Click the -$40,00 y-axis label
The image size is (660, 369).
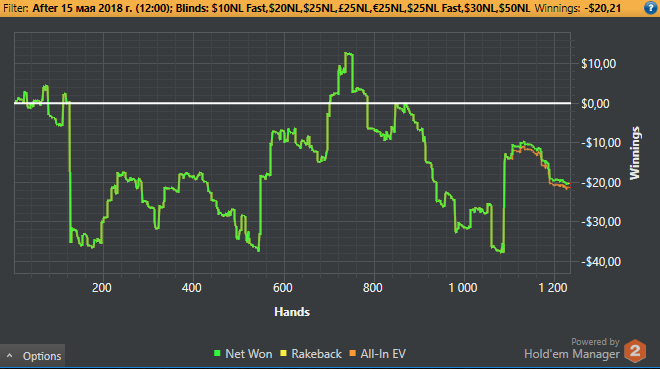[601, 262]
